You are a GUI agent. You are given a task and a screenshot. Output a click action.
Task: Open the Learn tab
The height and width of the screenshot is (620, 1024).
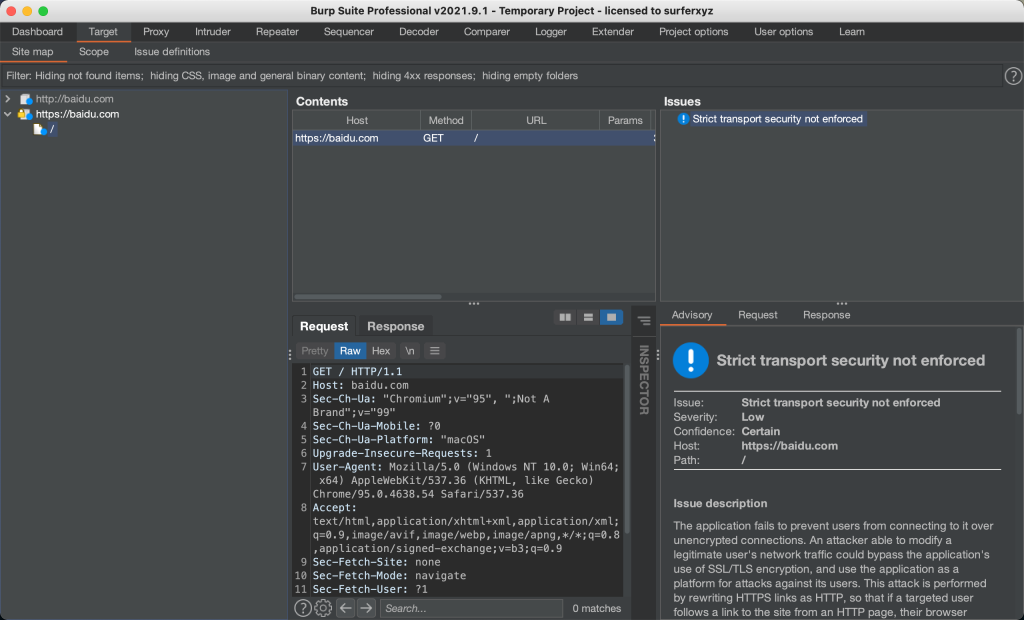pos(852,31)
